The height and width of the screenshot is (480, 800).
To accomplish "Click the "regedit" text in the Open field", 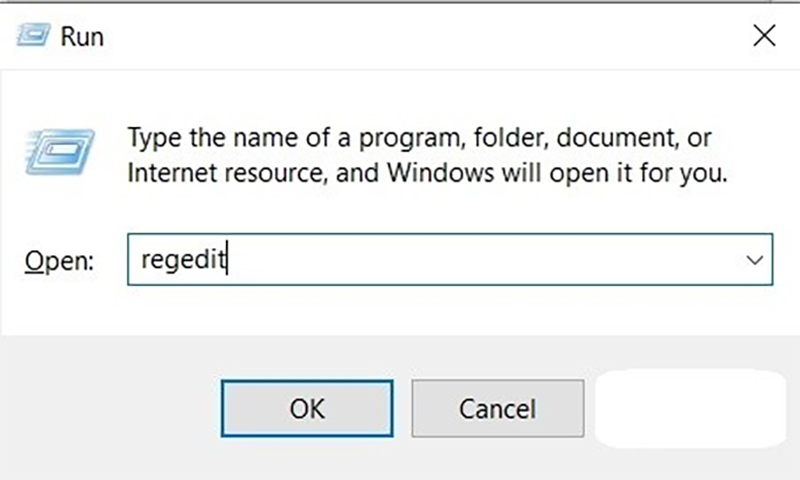I will pos(183,260).
